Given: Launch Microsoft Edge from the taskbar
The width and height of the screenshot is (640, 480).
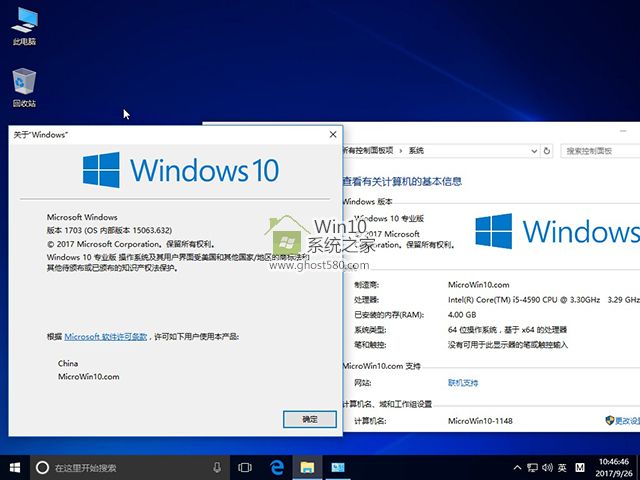Looking at the screenshot, I should pos(277,468).
